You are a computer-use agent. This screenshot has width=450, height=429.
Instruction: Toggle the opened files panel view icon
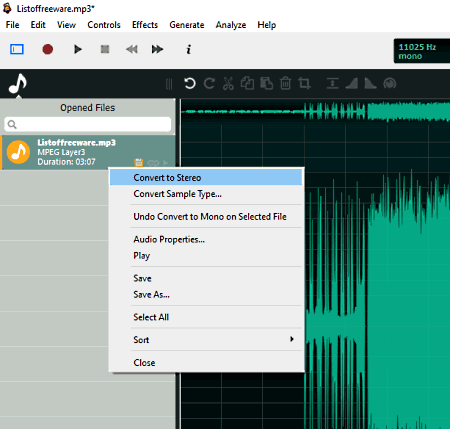(x=17, y=49)
